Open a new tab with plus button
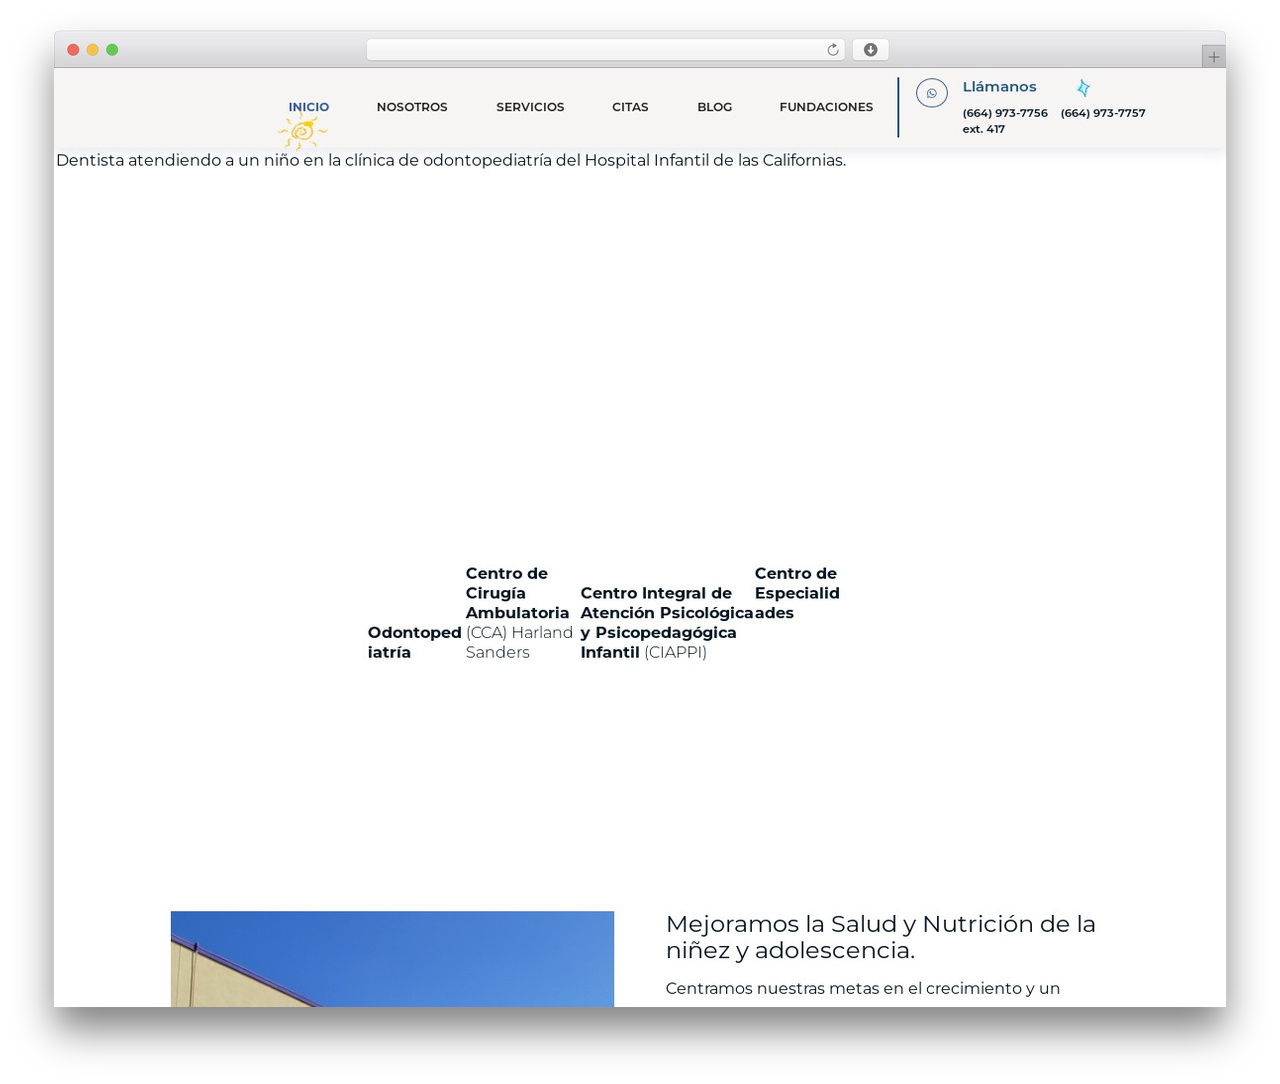This screenshot has width=1280, height=1084. [x=1213, y=57]
